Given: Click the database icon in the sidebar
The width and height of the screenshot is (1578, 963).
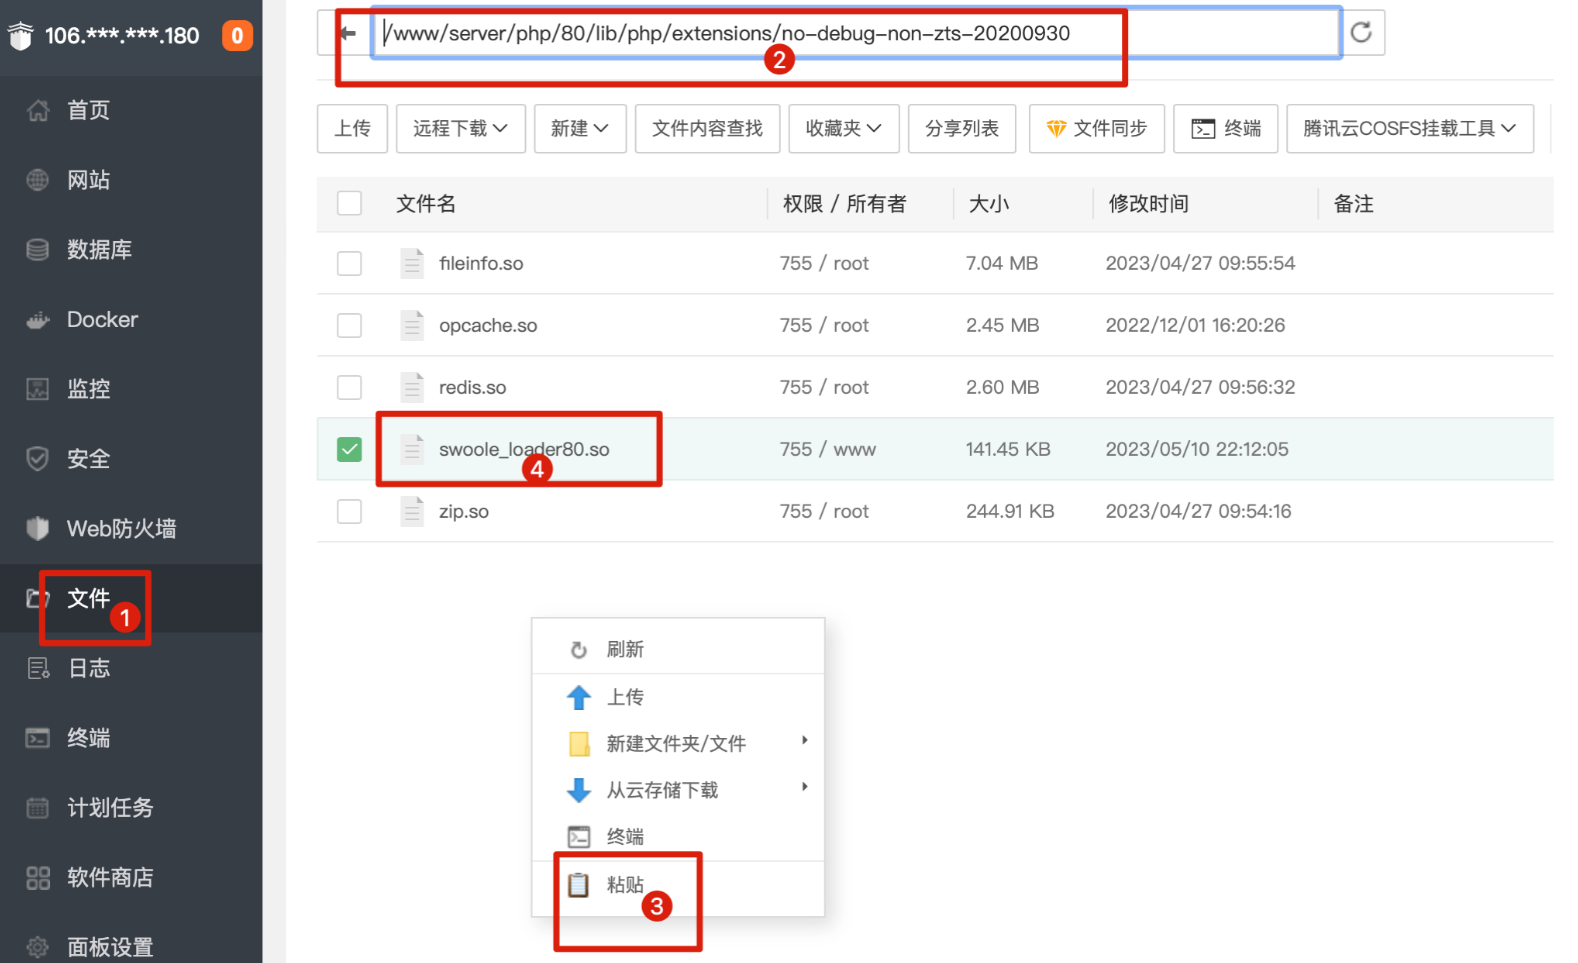Looking at the screenshot, I should 38,250.
